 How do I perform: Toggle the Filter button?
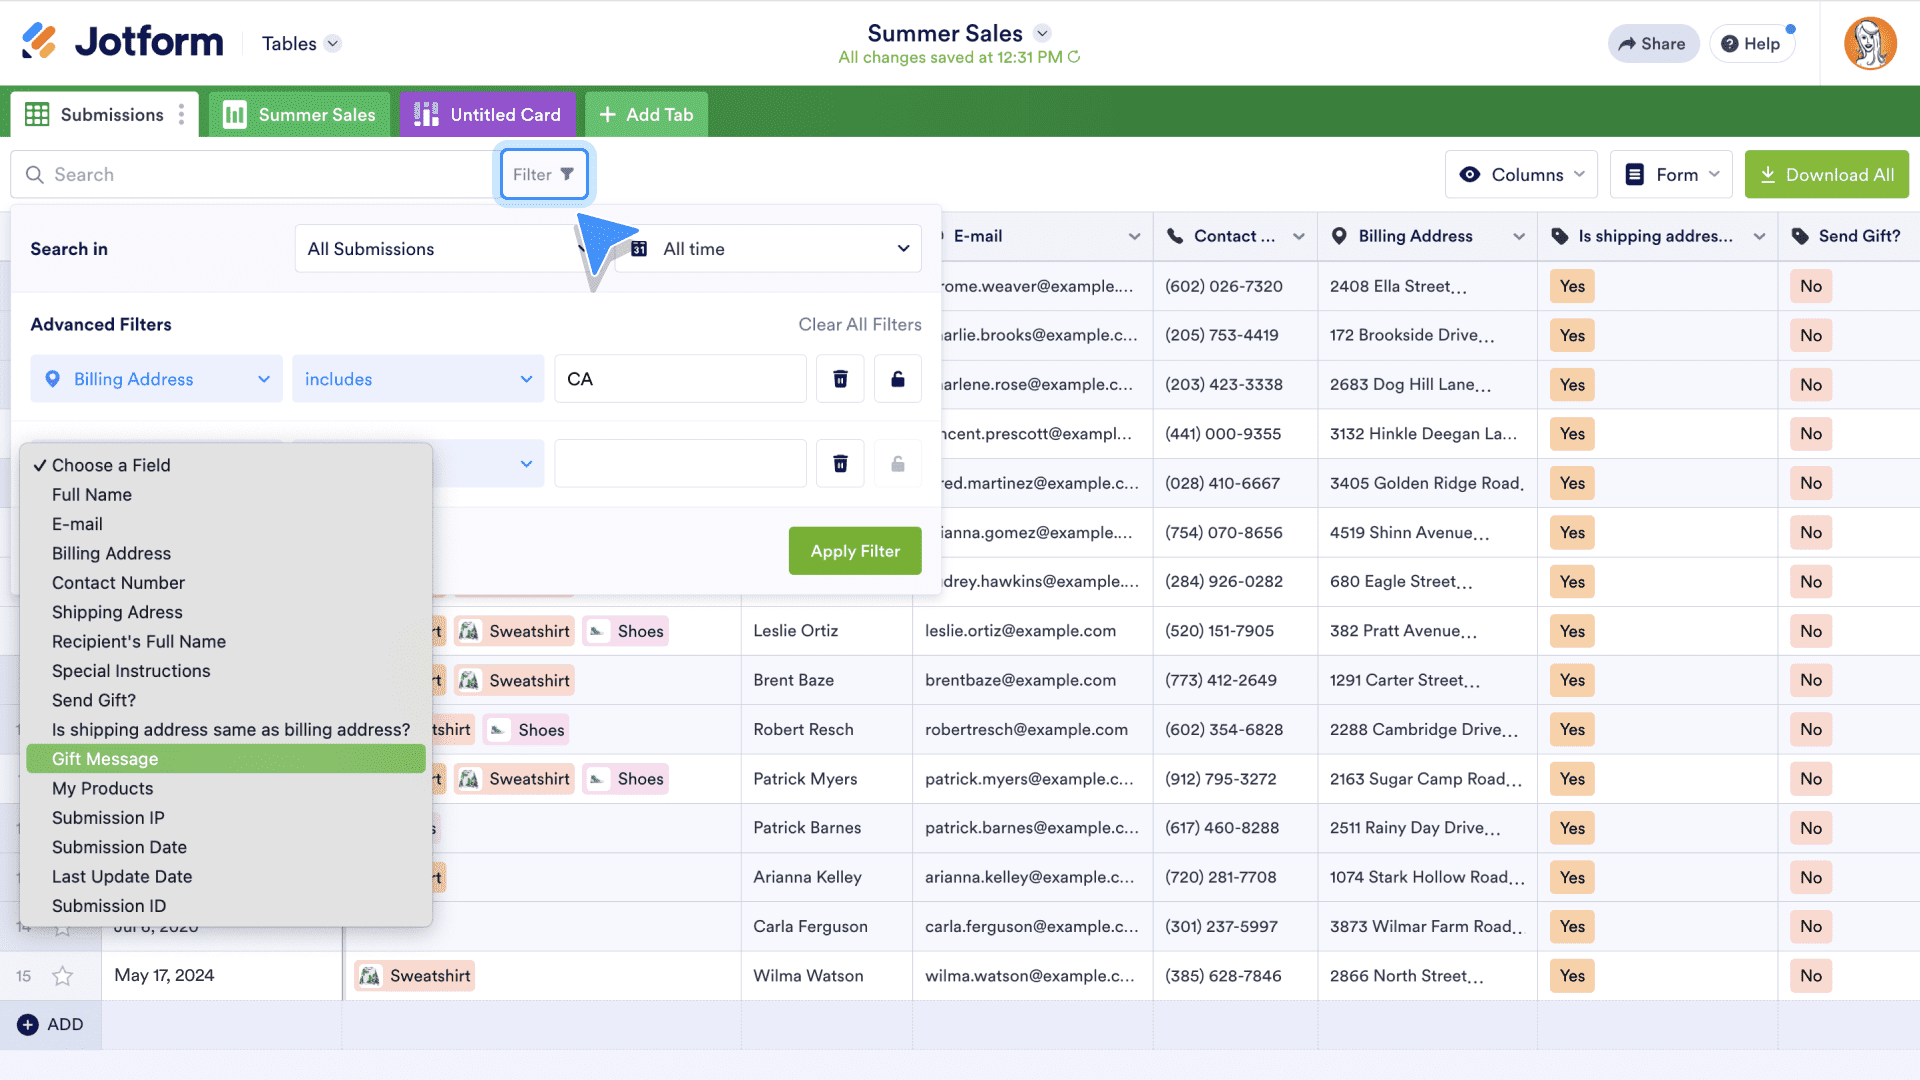pyautogui.click(x=543, y=174)
